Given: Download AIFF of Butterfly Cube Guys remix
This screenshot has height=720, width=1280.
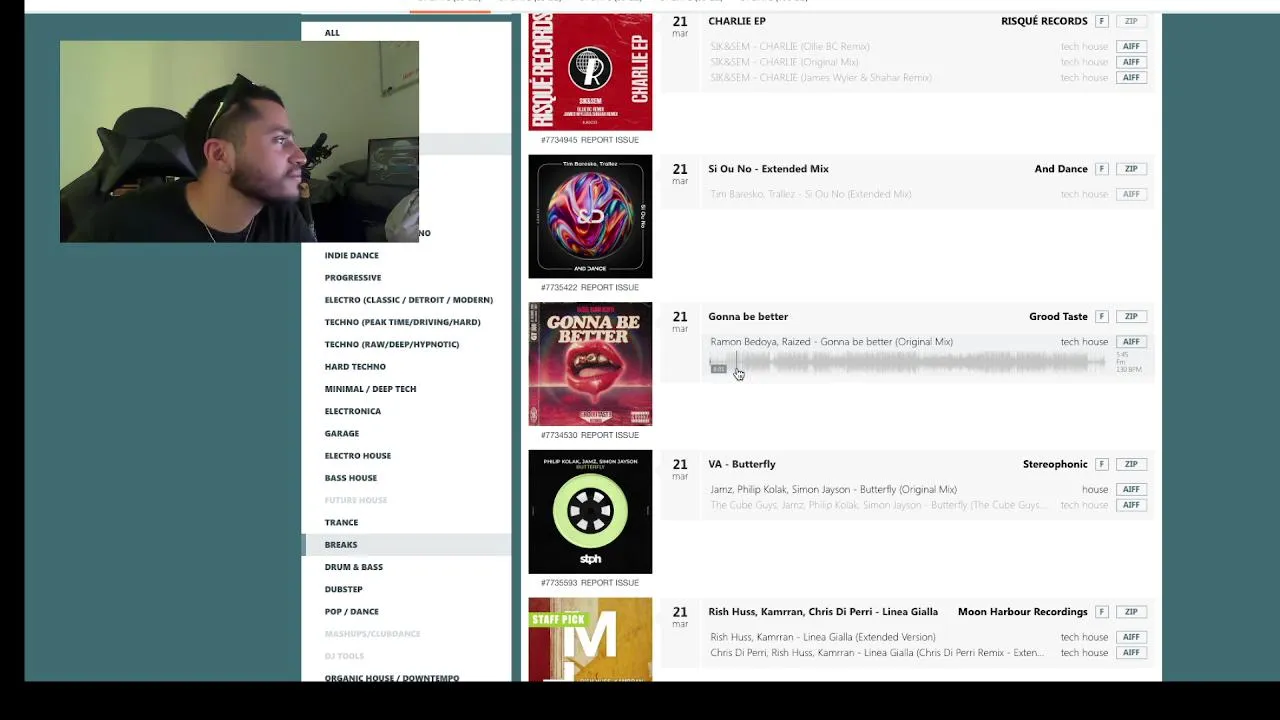Looking at the screenshot, I should (x=1131, y=505).
